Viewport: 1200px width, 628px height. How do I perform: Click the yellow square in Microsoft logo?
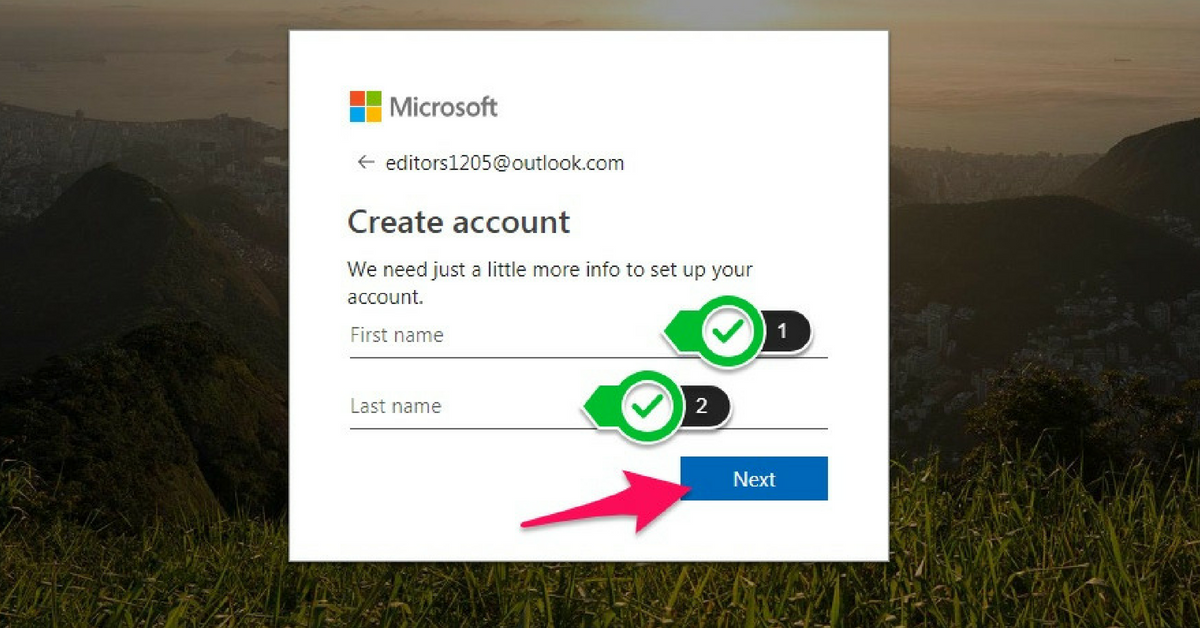(374, 115)
